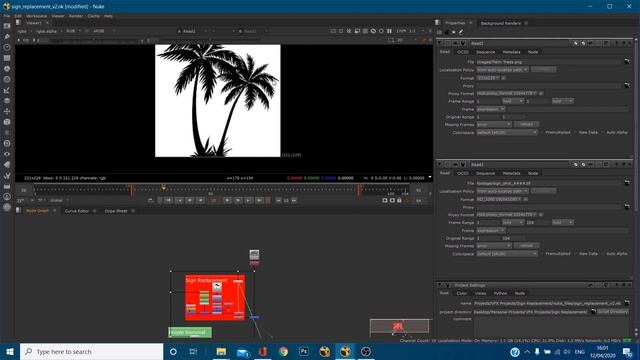Viewport: 640px width, 360px height.
Task: Open the Render menu
Action: (76, 16)
